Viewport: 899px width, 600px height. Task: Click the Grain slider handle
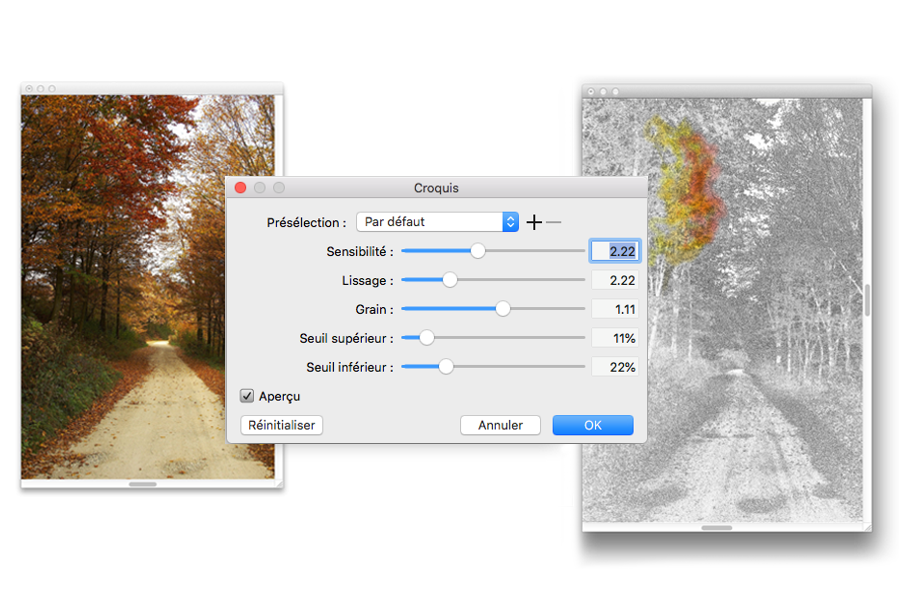503,309
